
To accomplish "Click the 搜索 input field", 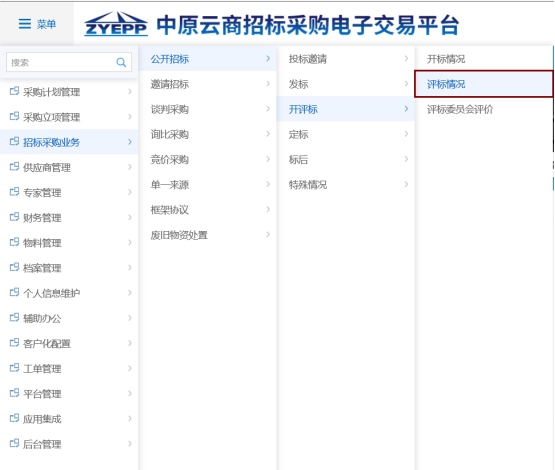I will [69, 63].
